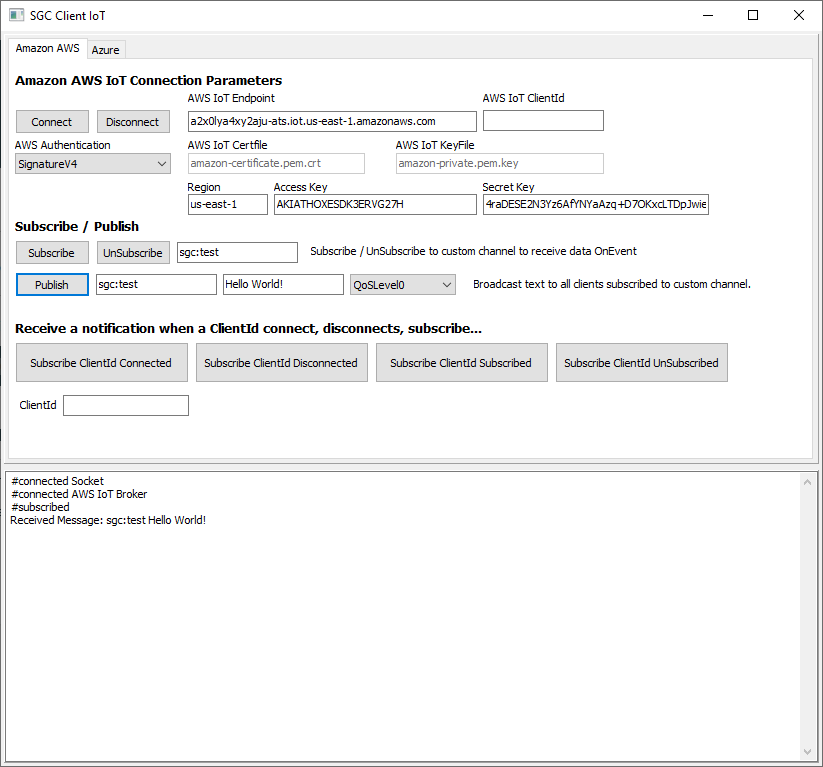
Task: Click the 'Subscribe / UnSubscribe to custom channel' description
Action: [473, 251]
